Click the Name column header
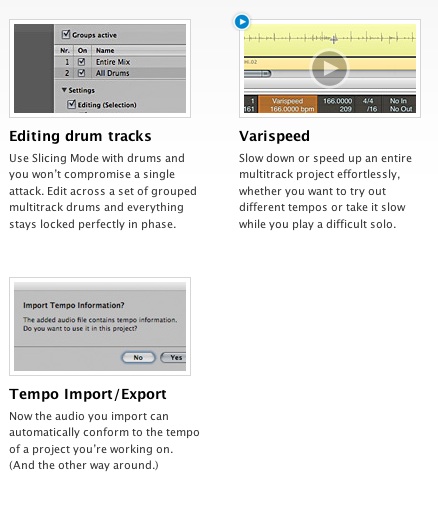 pyautogui.click(x=105, y=51)
